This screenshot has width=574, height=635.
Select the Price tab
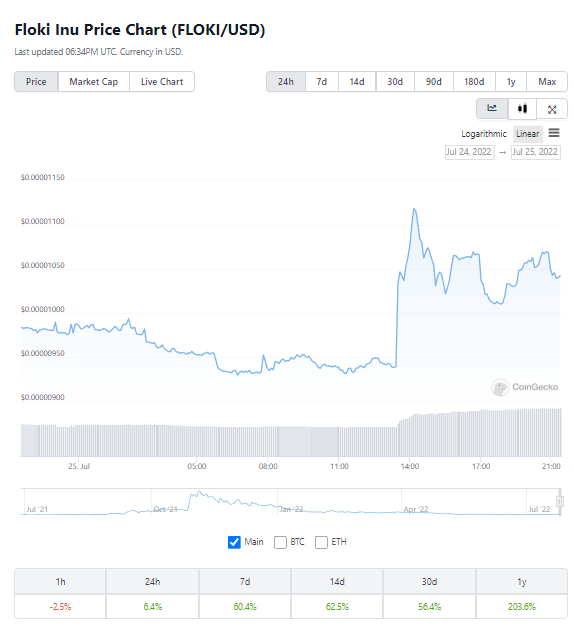[x=36, y=82]
